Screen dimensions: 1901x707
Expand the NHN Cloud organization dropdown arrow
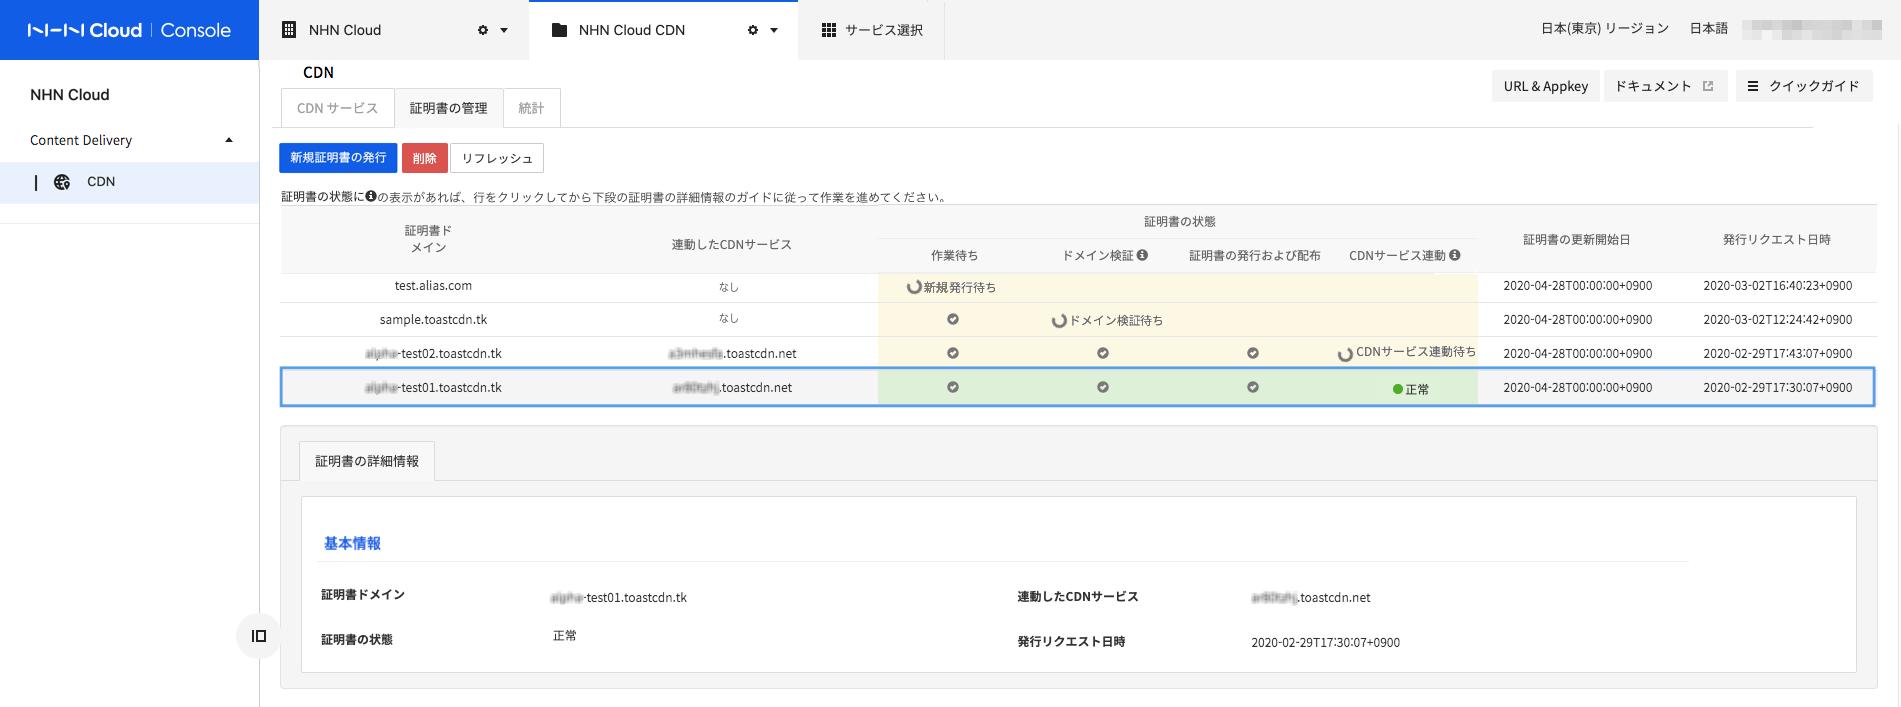tap(504, 30)
